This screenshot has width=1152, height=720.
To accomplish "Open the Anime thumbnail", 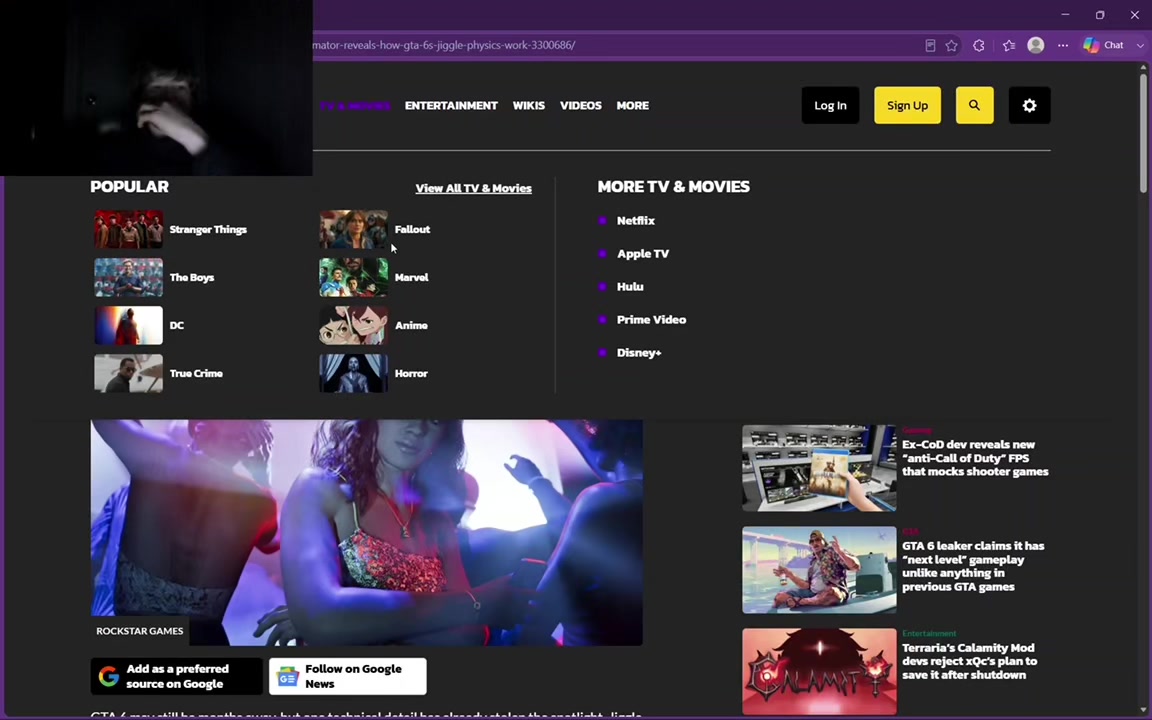I will (353, 325).
